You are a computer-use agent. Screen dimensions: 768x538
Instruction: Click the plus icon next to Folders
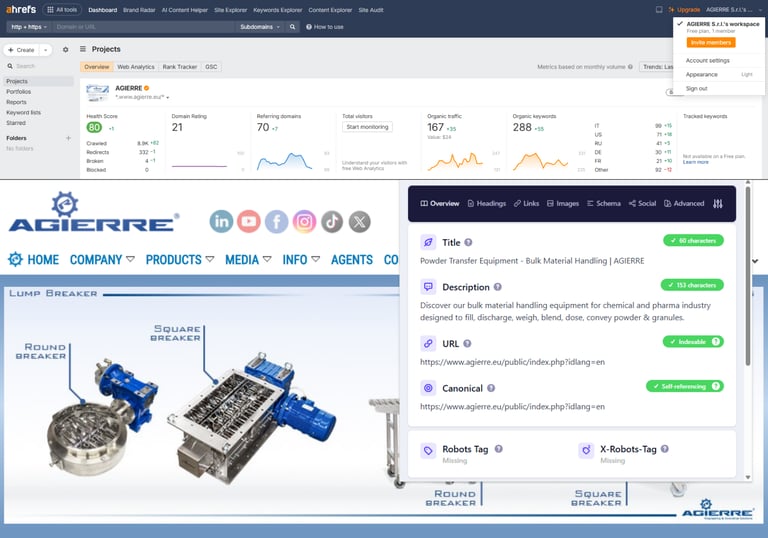pos(68,138)
